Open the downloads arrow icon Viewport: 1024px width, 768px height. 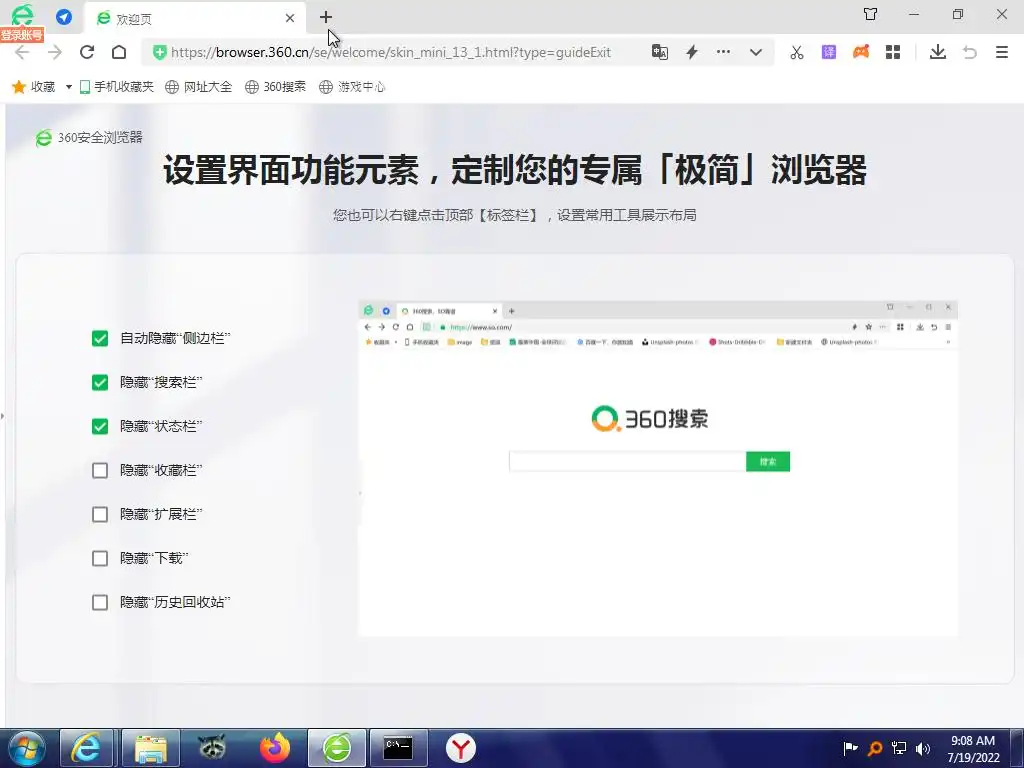(938, 52)
